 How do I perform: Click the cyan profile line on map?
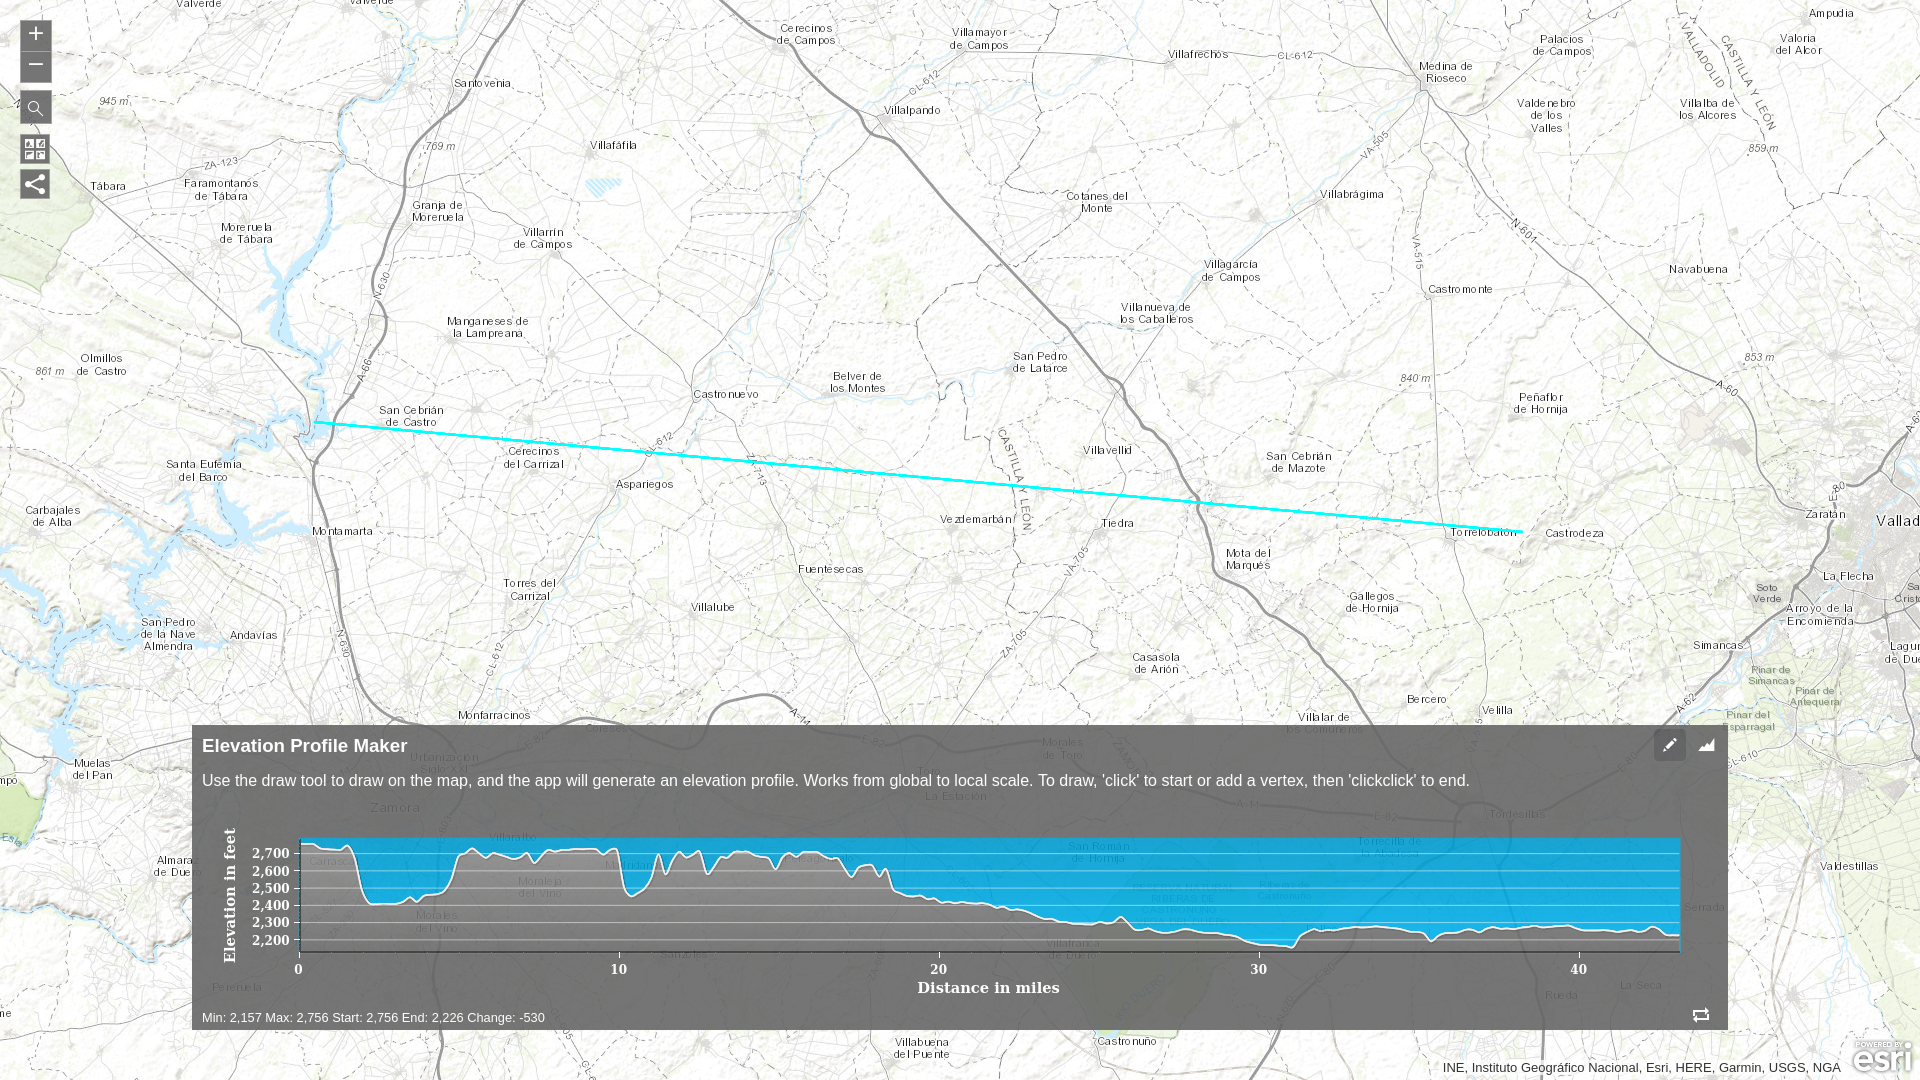tap(900, 476)
